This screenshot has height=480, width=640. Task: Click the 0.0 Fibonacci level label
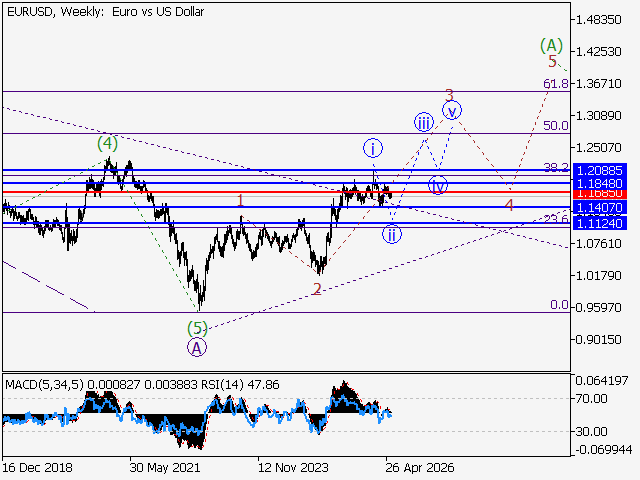[559, 305]
